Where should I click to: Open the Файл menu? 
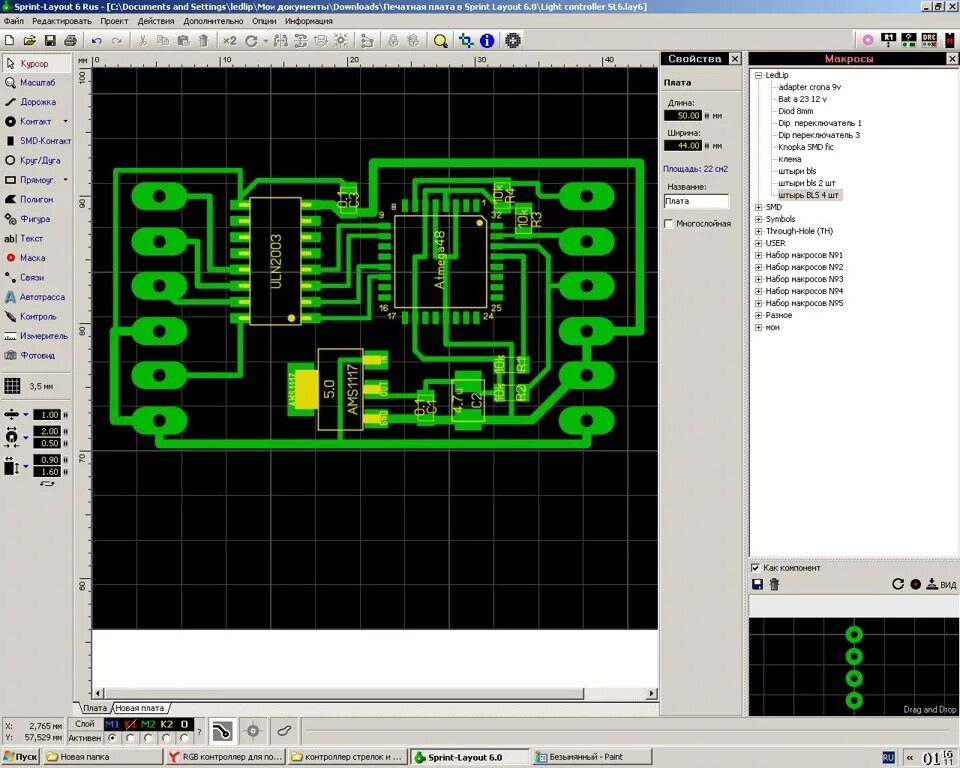(13, 21)
